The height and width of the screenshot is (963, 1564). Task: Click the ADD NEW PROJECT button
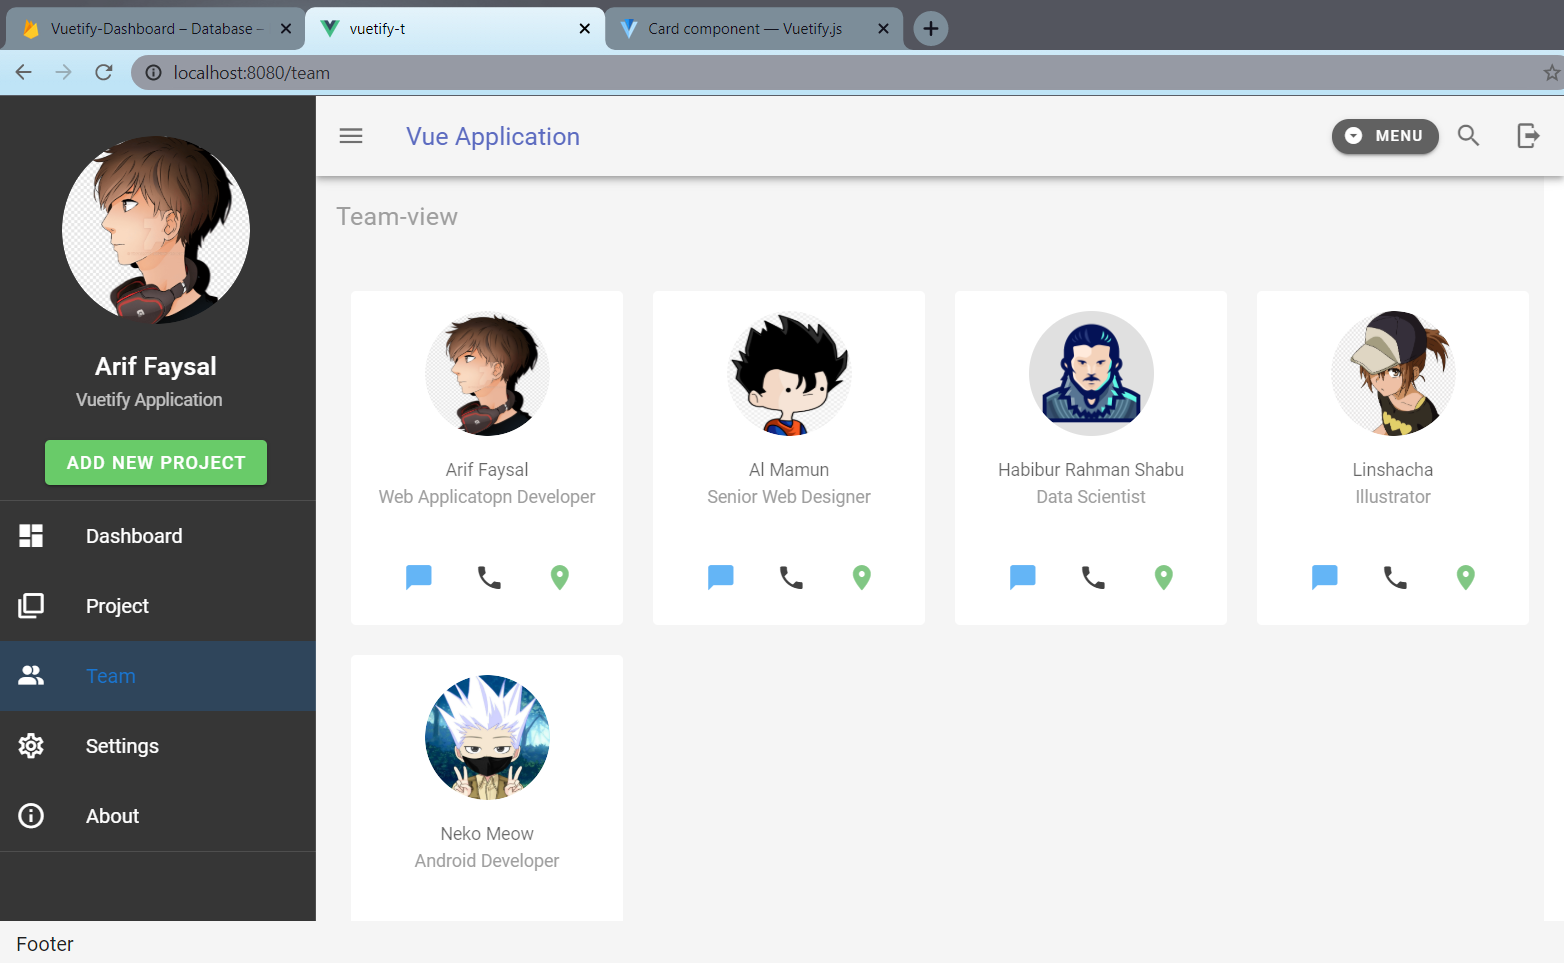pyautogui.click(x=155, y=462)
